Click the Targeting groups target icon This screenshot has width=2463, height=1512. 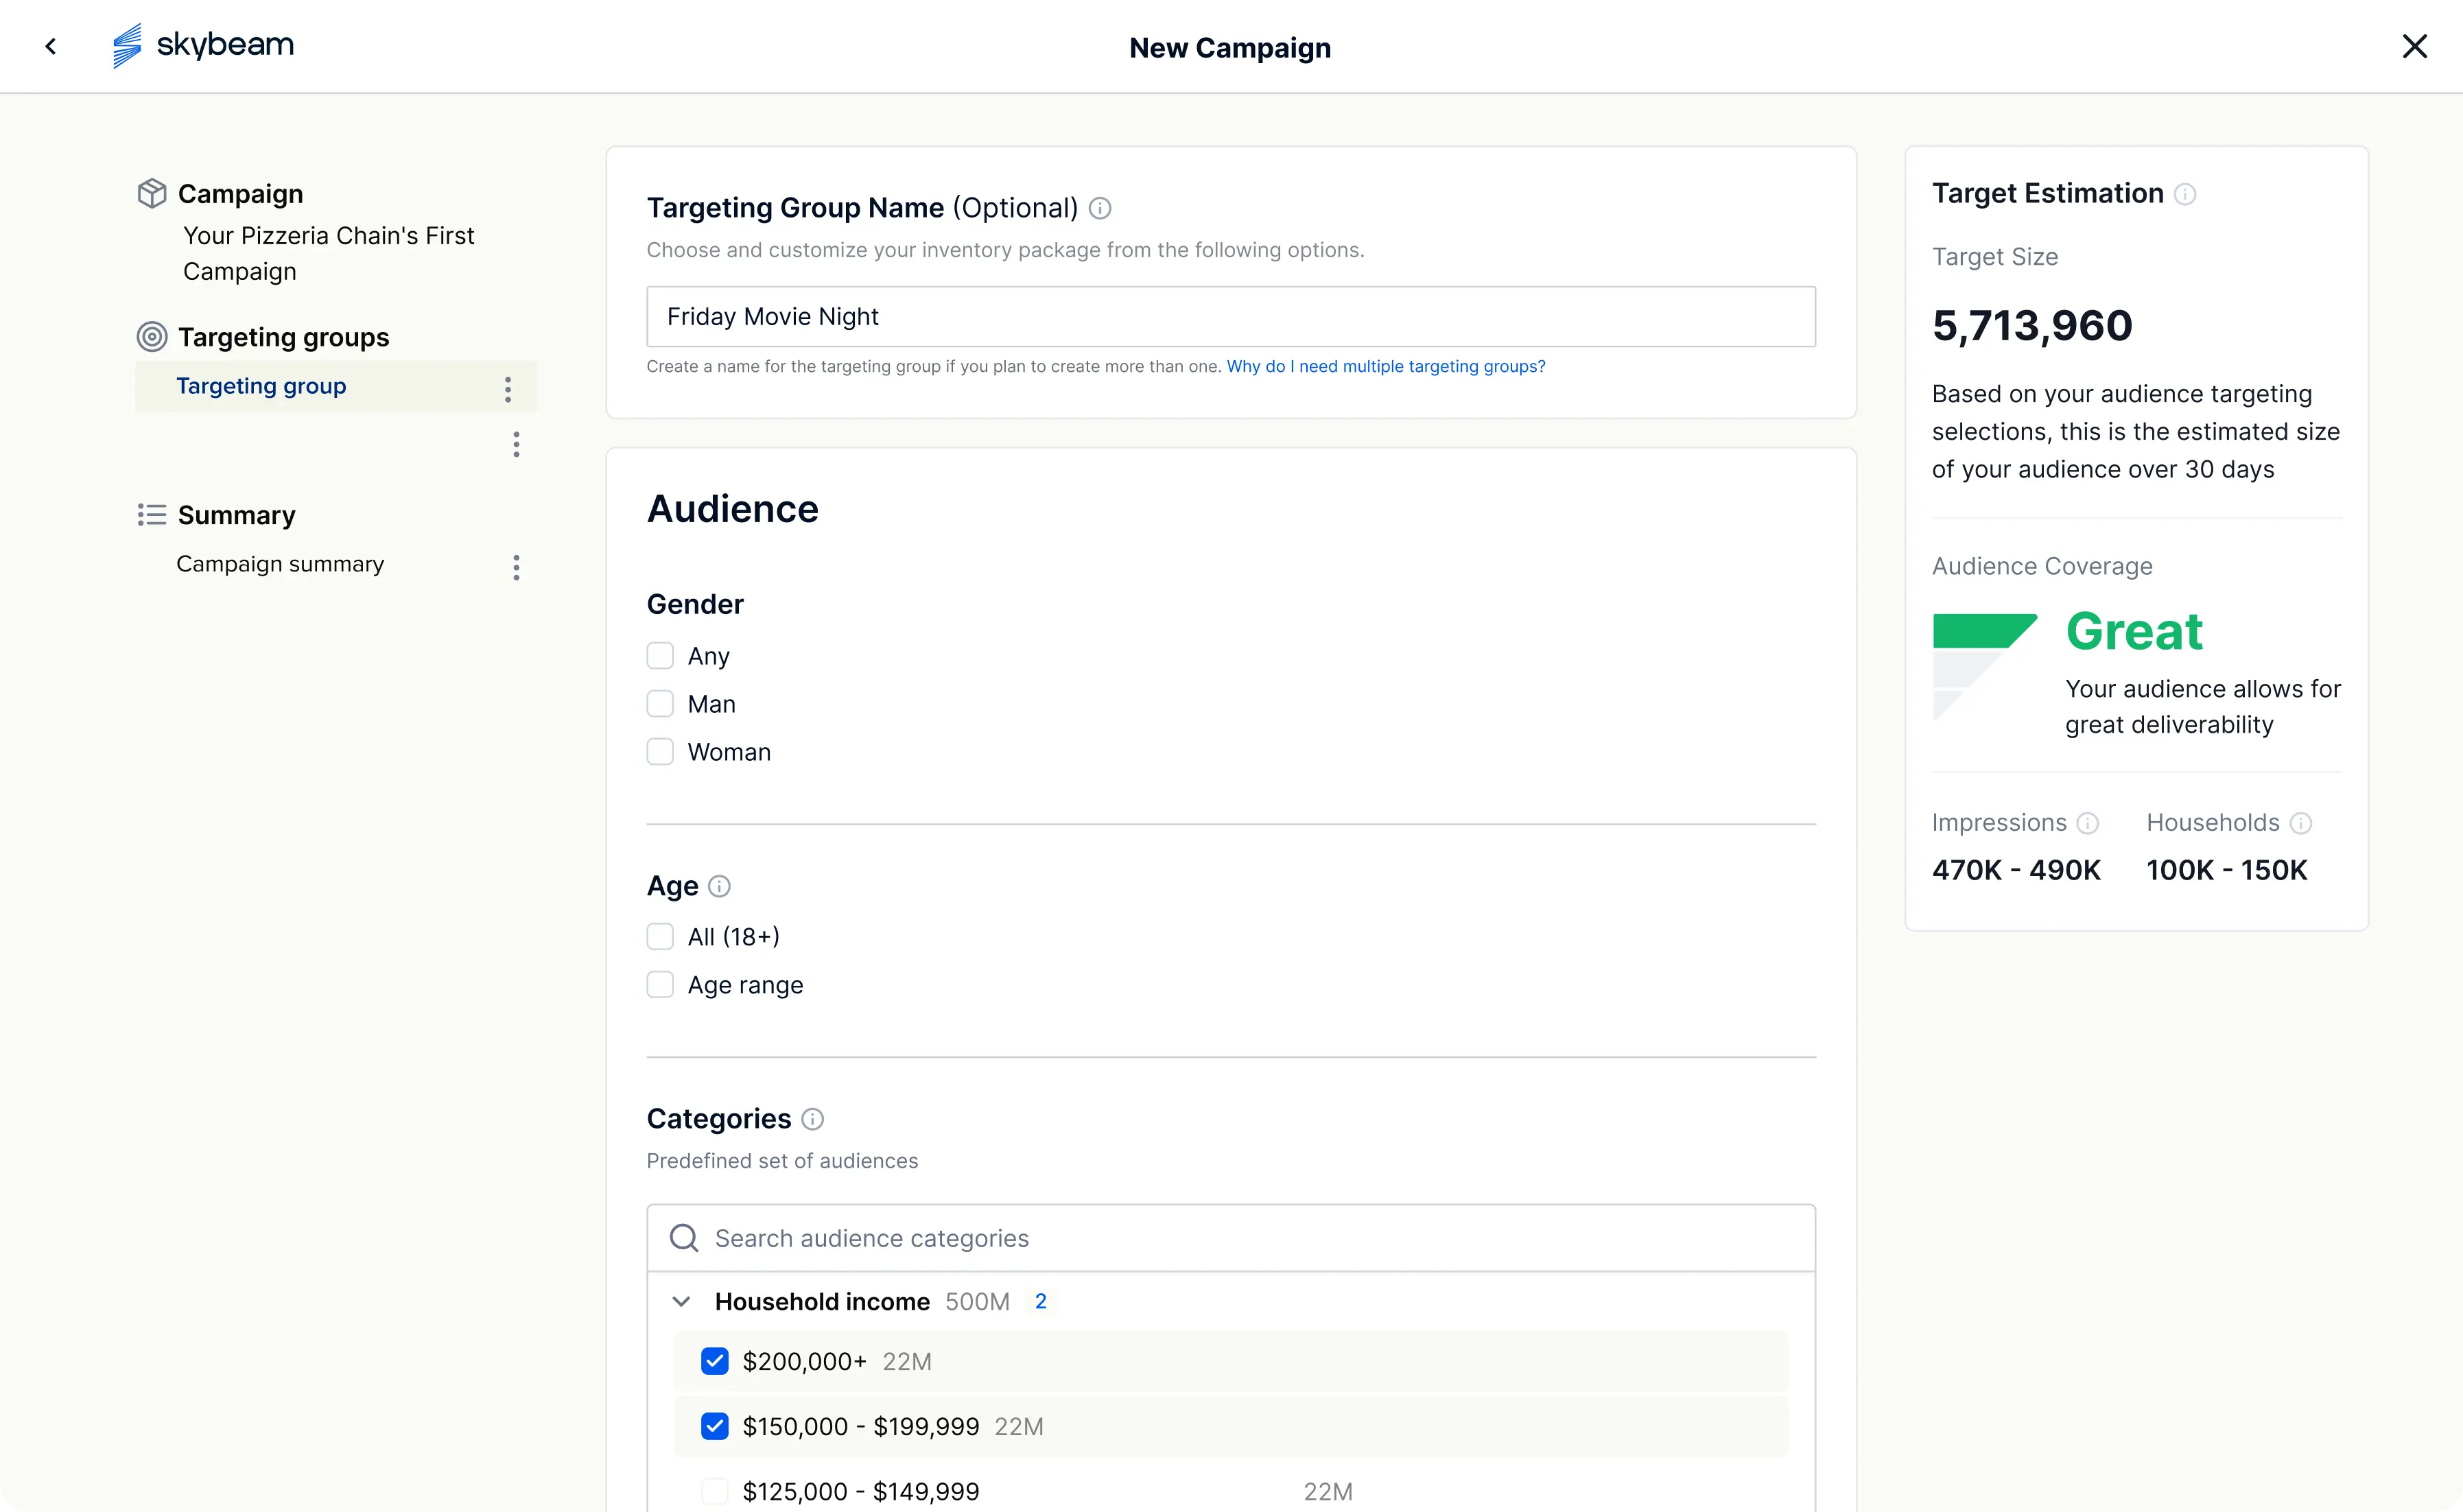click(x=152, y=337)
